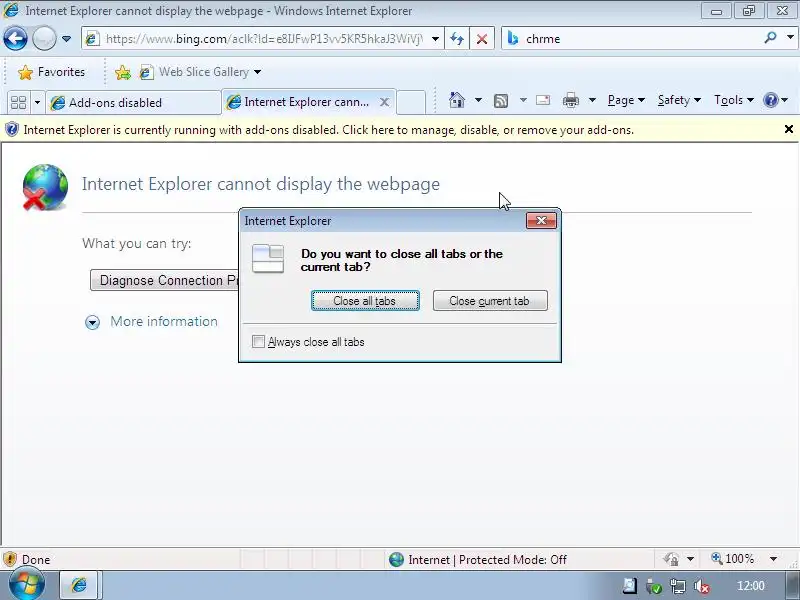Tick the Always close all tabs checkbox
The width and height of the screenshot is (800, 600).
click(x=258, y=341)
